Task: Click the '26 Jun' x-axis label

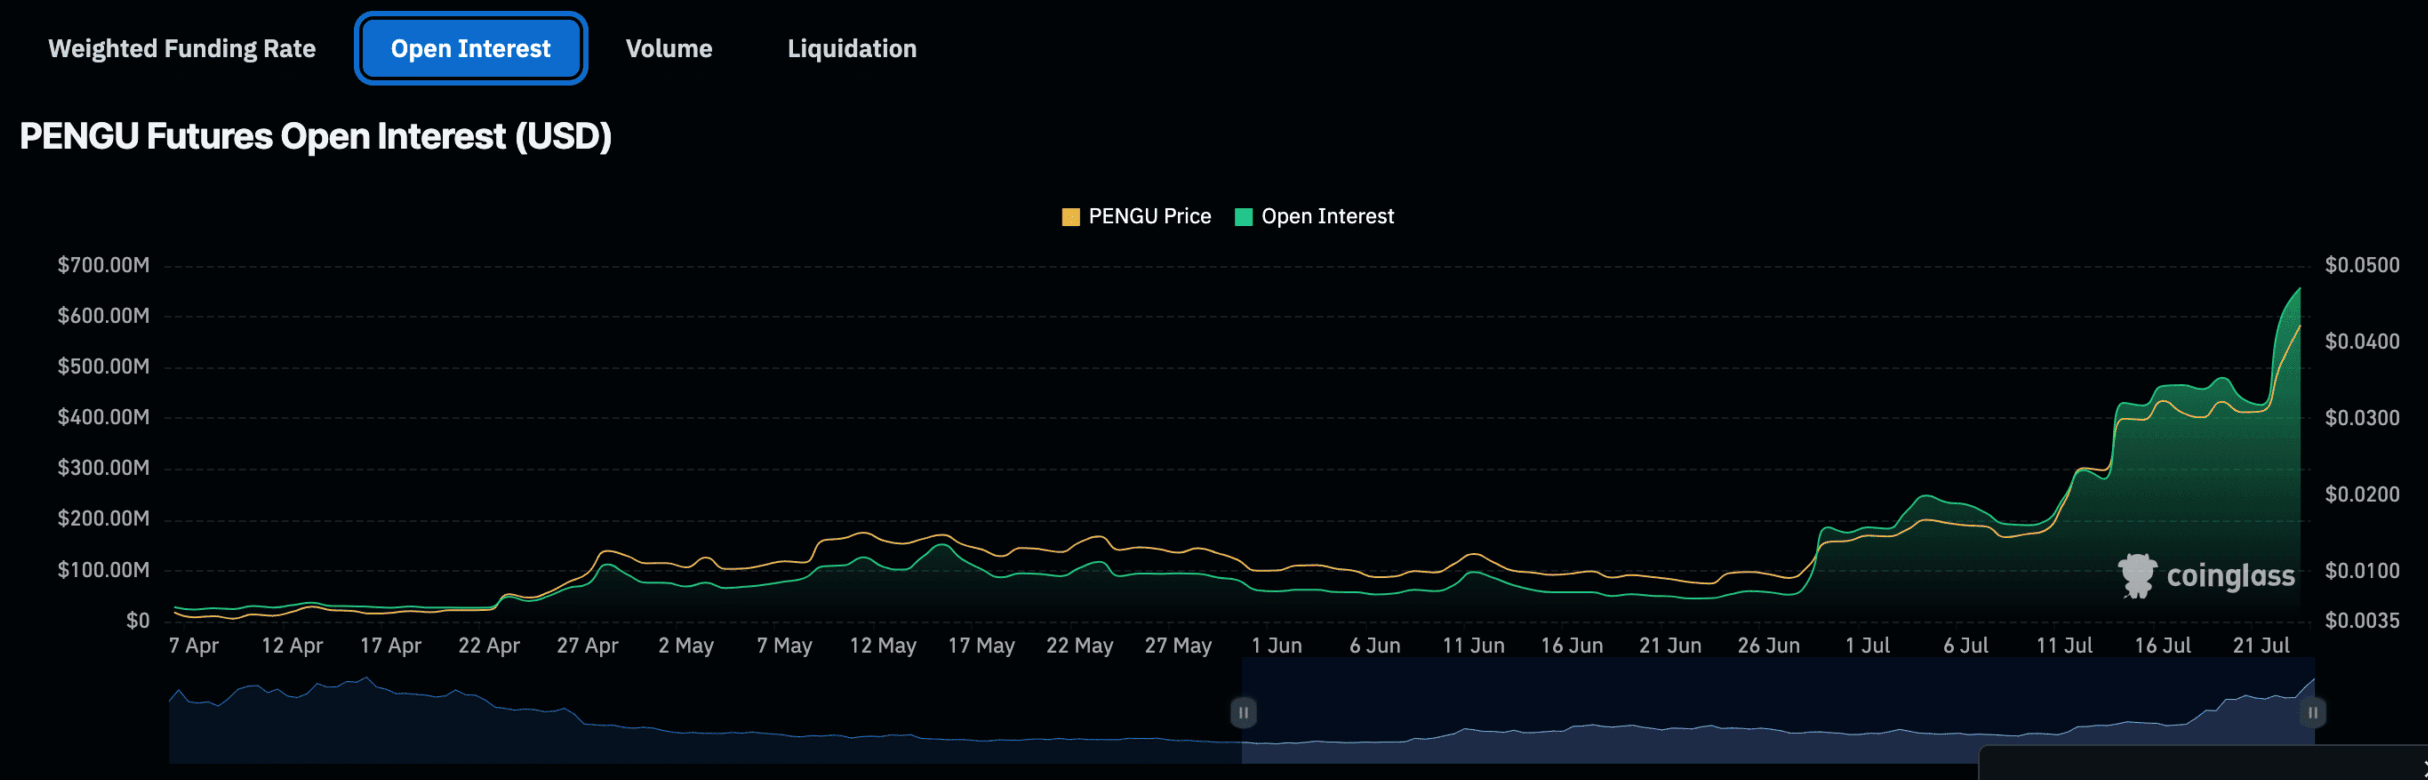Action: [1768, 646]
